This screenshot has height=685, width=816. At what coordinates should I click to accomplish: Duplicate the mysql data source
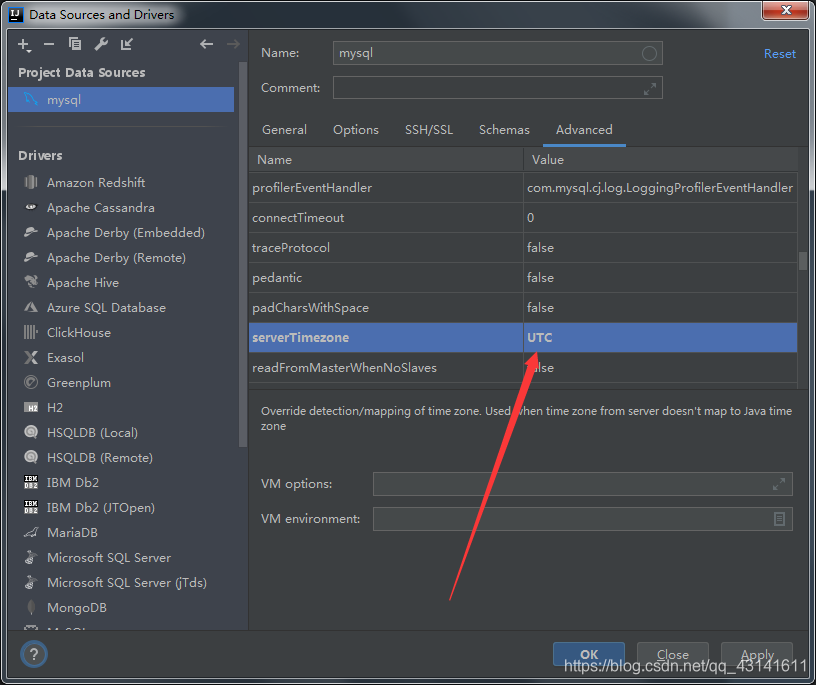coord(75,44)
